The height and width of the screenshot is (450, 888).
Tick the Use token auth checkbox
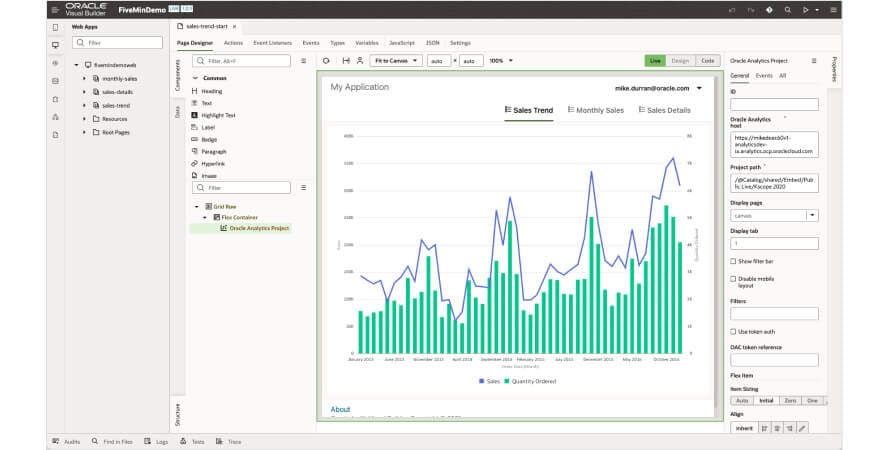(733, 331)
